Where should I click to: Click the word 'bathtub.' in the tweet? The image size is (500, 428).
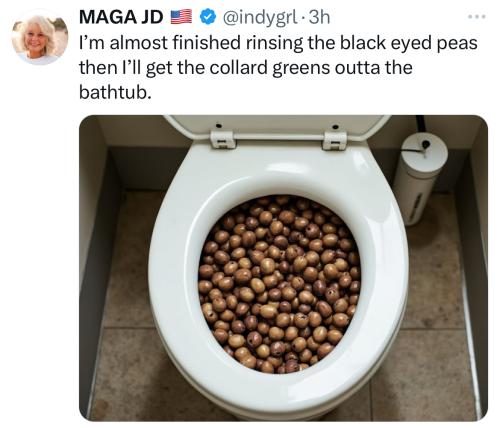(115, 92)
